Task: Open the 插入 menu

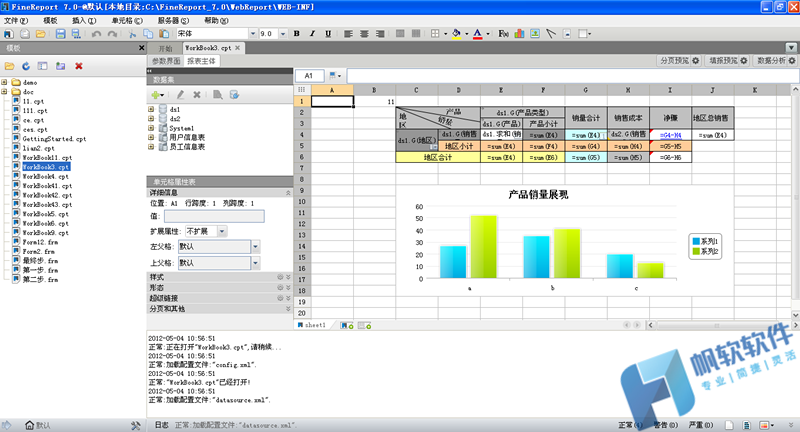Action: (x=84, y=20)
